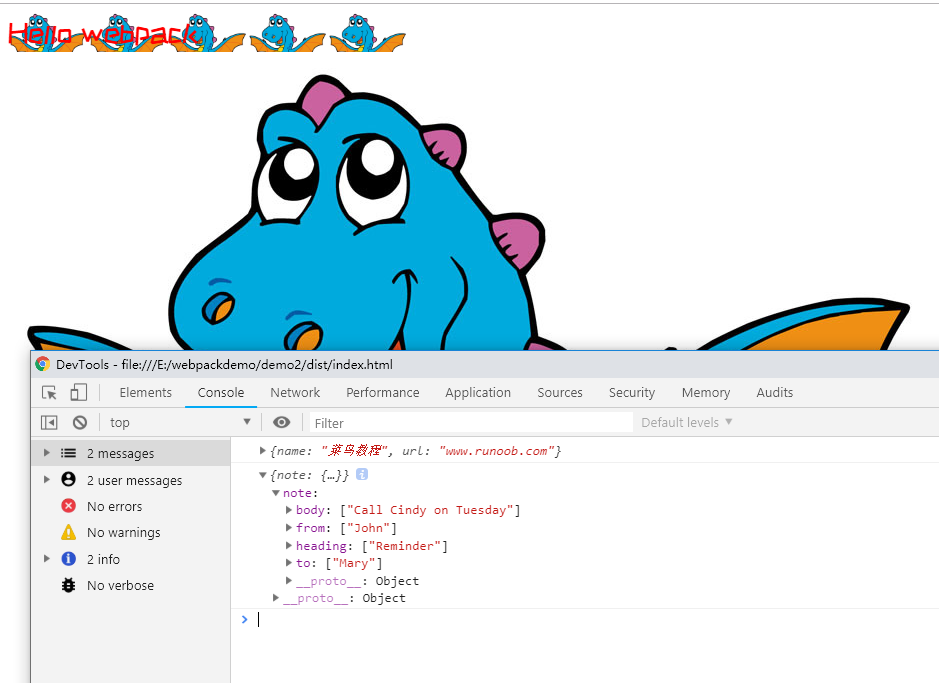Image resolution: width=939 pixels, height=683 pixels.
Task: Click the show console sidebar icon
Action: pos(49,423)
